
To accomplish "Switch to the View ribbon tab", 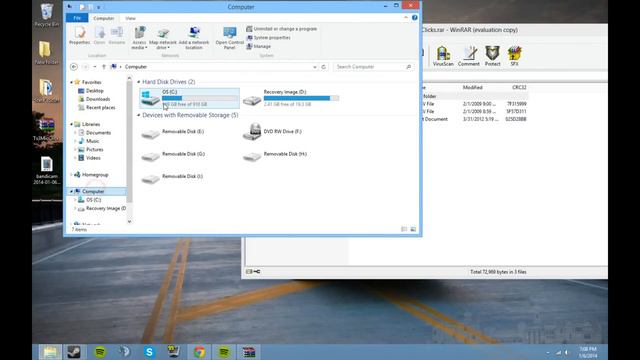I will coord(130,18).
